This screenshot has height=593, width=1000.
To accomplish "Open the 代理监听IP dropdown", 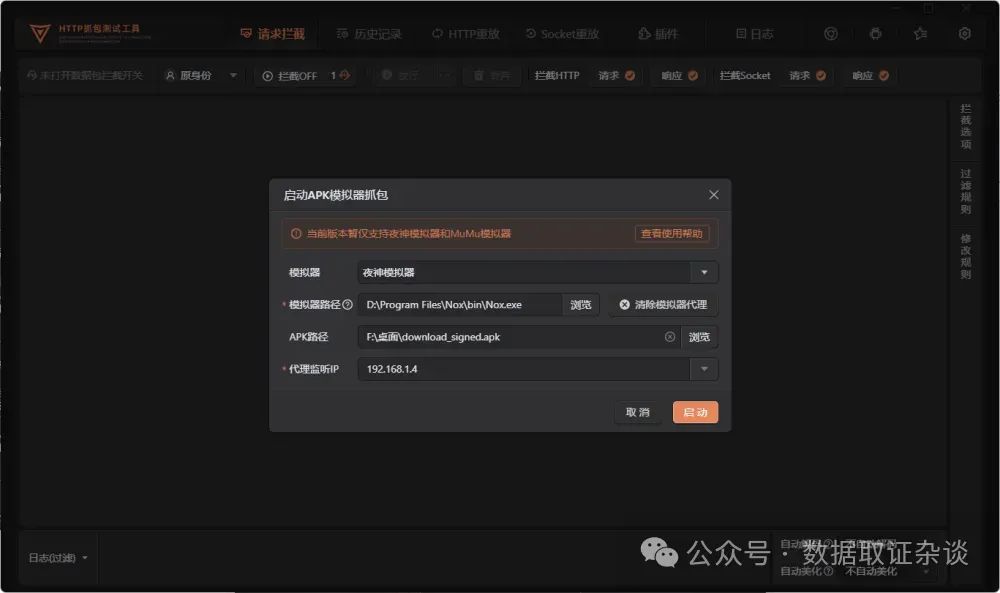I will pos(703,369).
